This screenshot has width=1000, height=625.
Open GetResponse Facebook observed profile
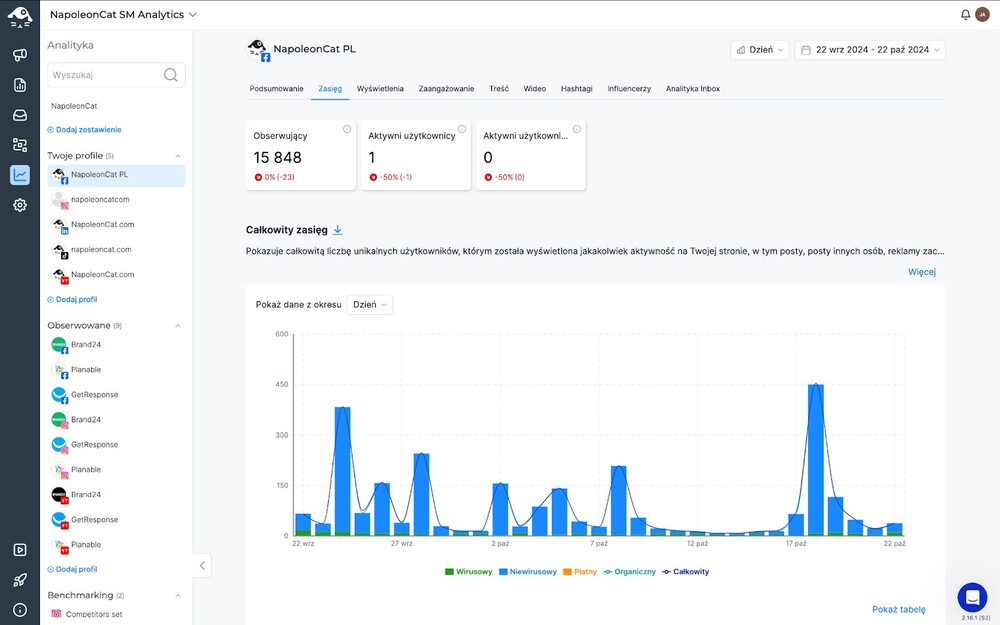click(116, 394)
